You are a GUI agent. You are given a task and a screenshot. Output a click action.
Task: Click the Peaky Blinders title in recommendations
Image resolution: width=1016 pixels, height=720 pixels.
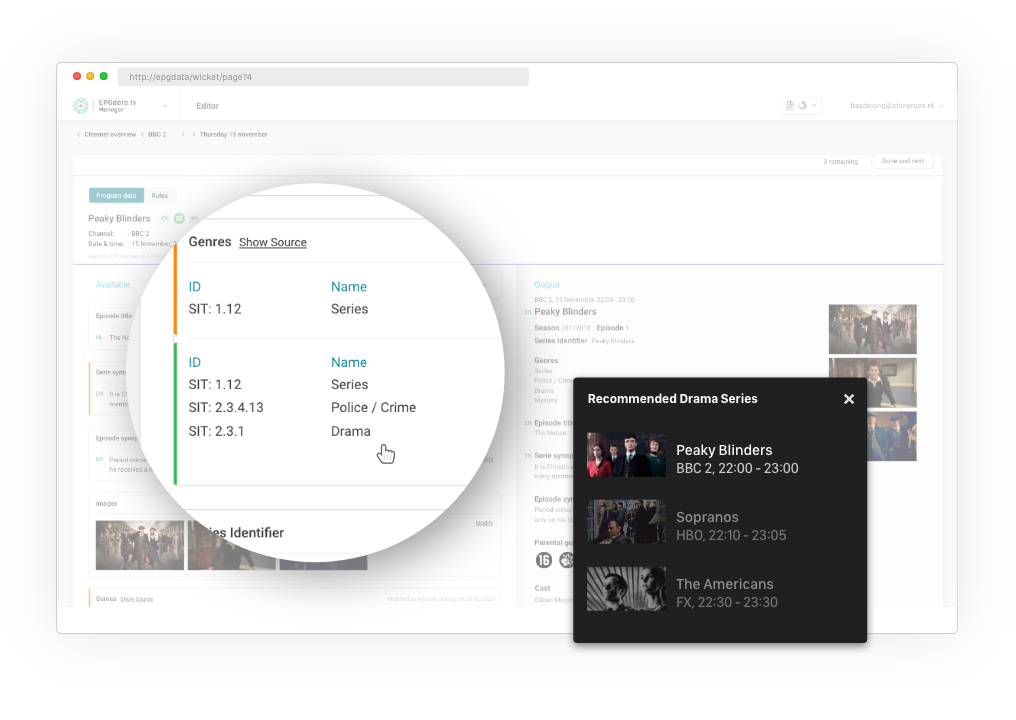(x=724, y=450)
